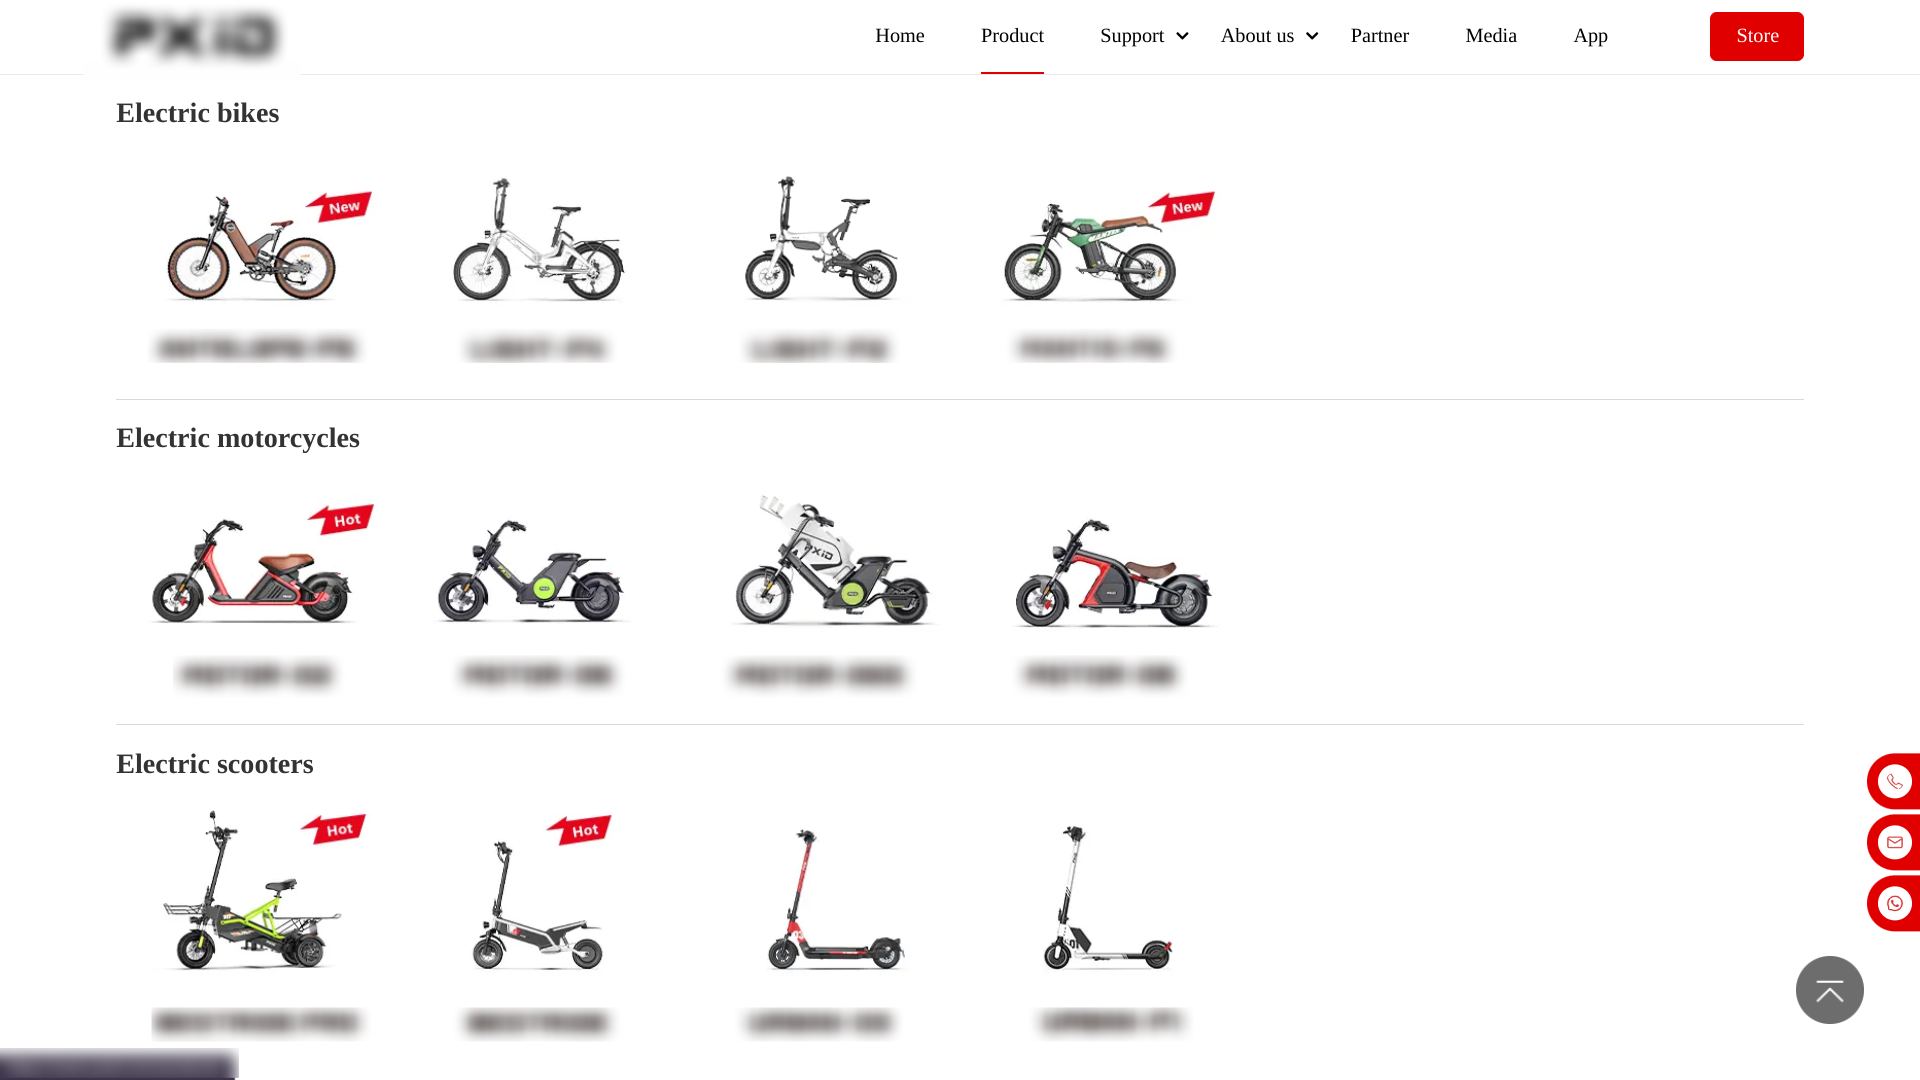Go to the Partner page

tap(1379, 36)
